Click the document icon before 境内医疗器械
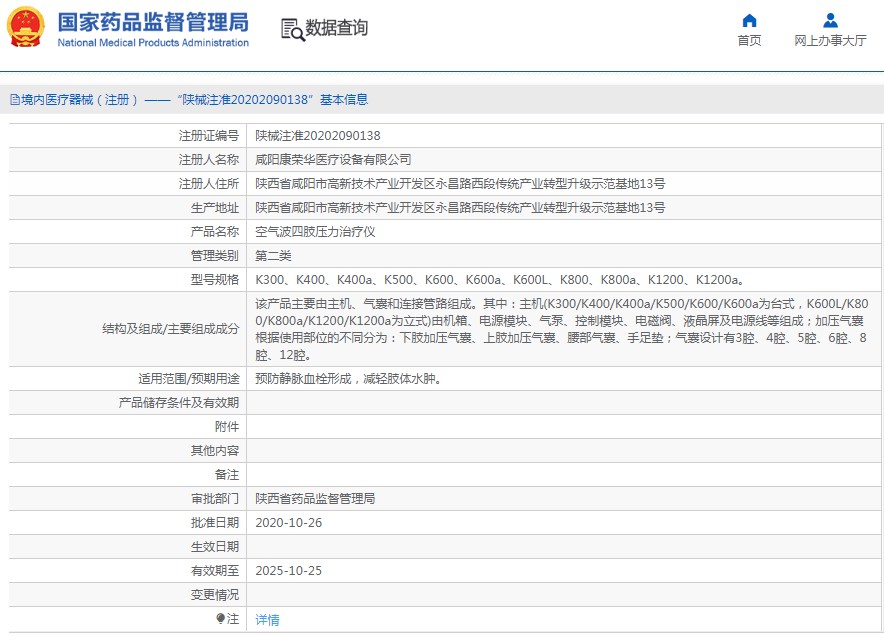The image size is (884, 636). [14, 100]
